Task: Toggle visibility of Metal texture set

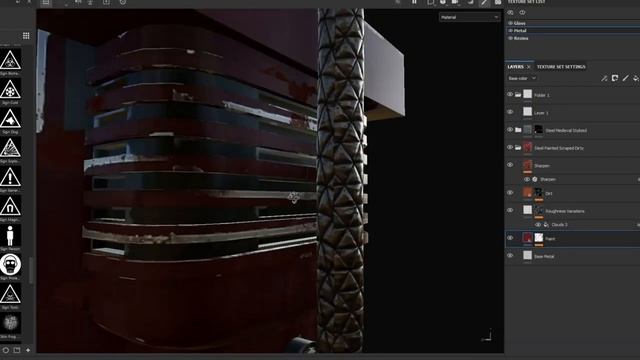Action: [510, 31]
